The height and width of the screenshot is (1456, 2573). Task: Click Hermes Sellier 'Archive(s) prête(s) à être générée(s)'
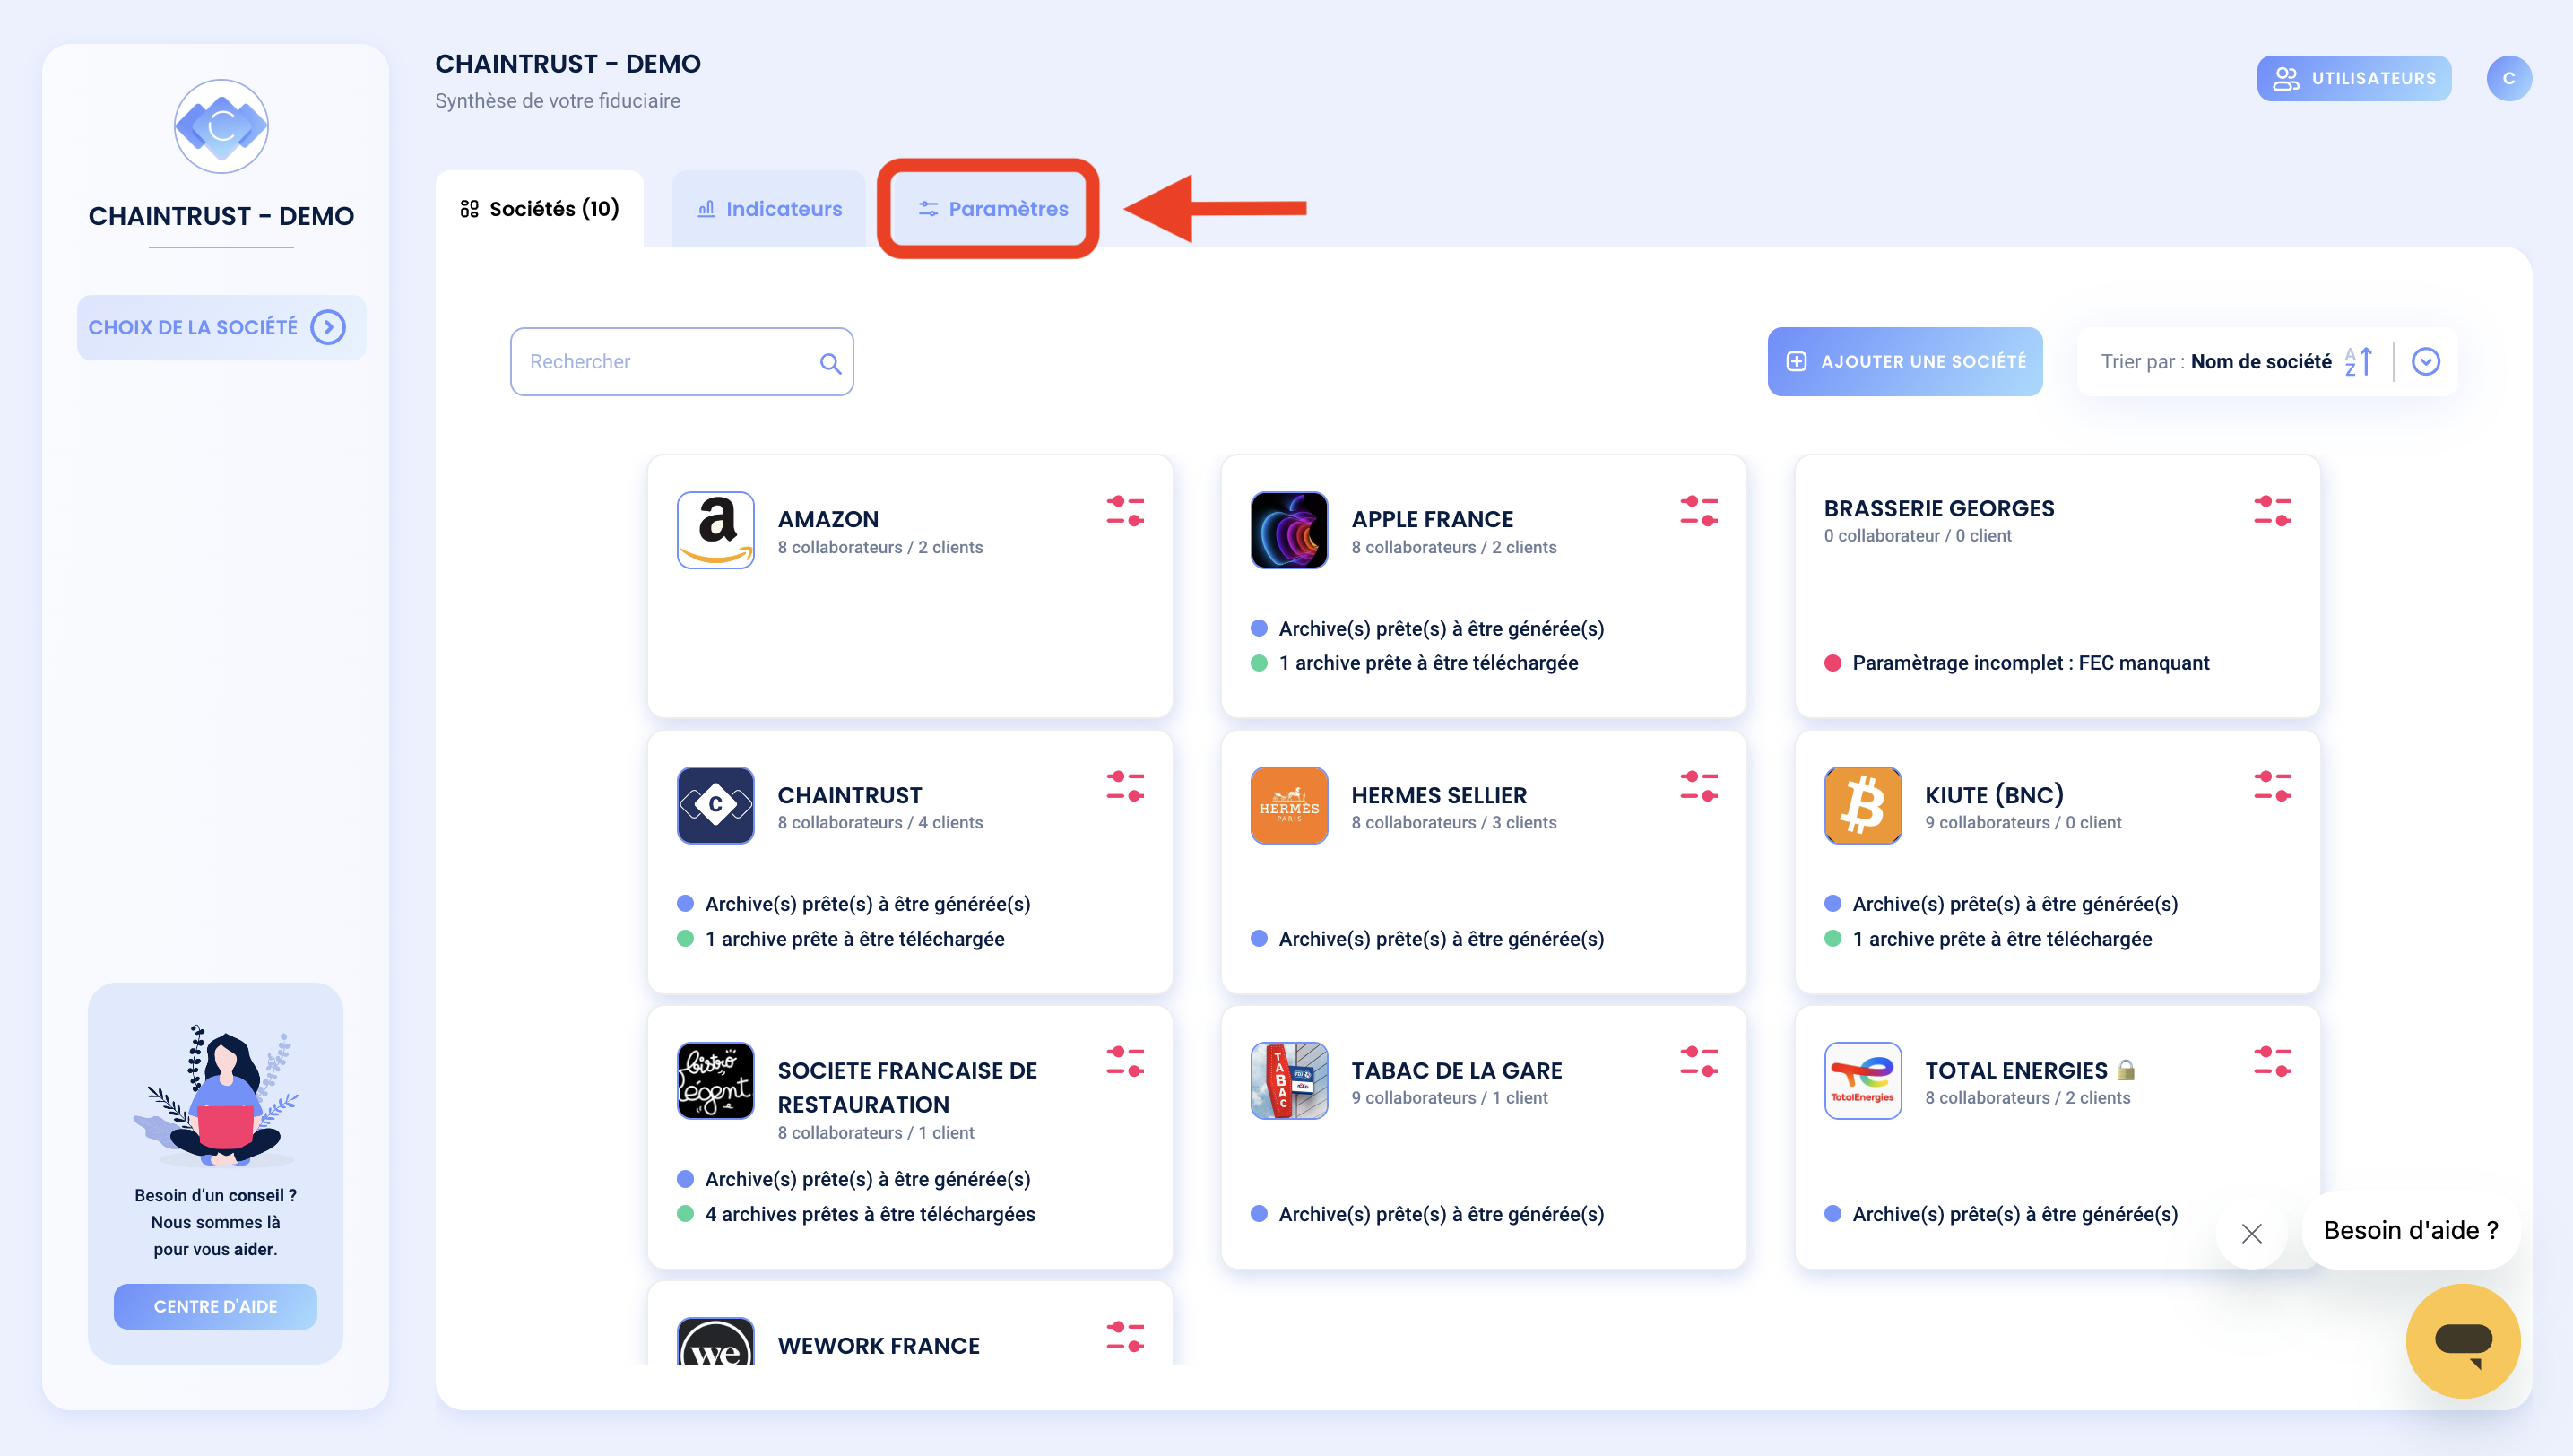pyautogui.click(x=1441, y=939)
